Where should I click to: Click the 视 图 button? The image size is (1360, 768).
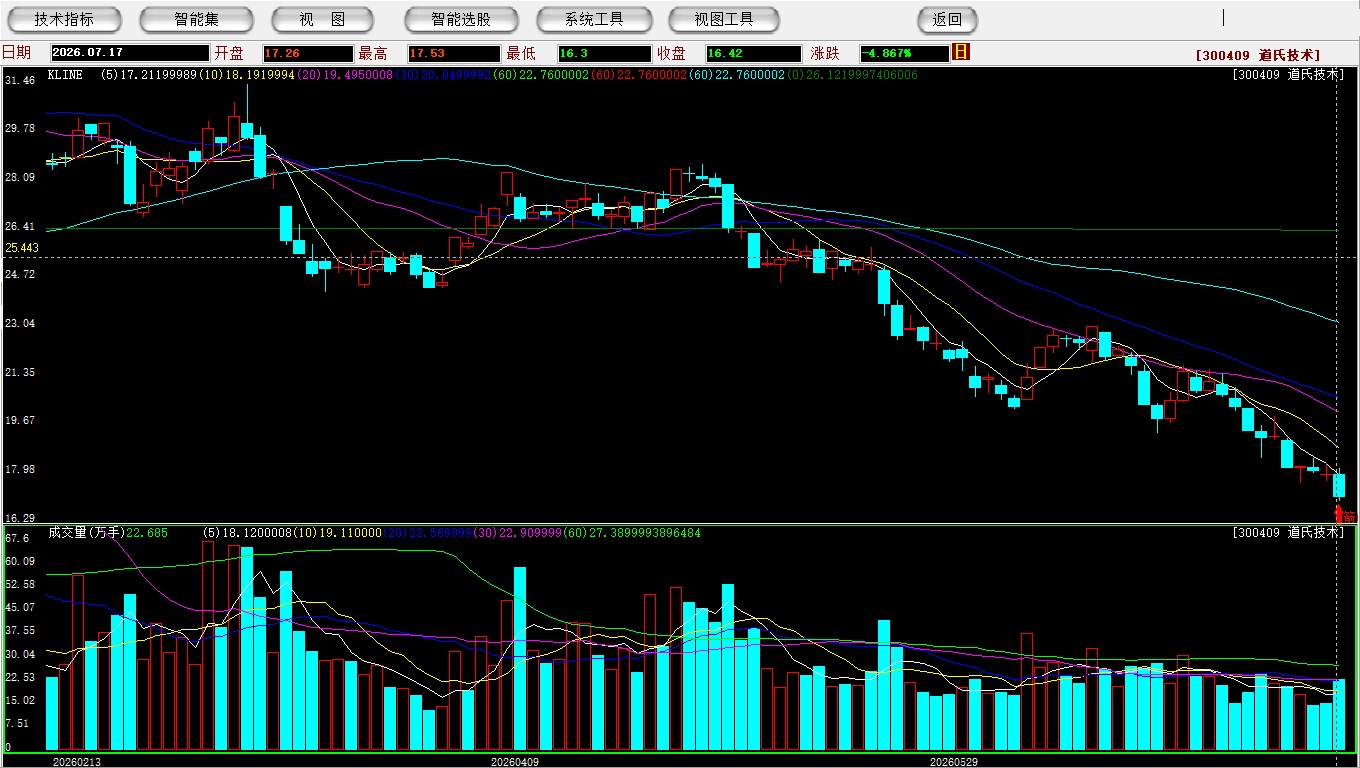coord(323,19)
